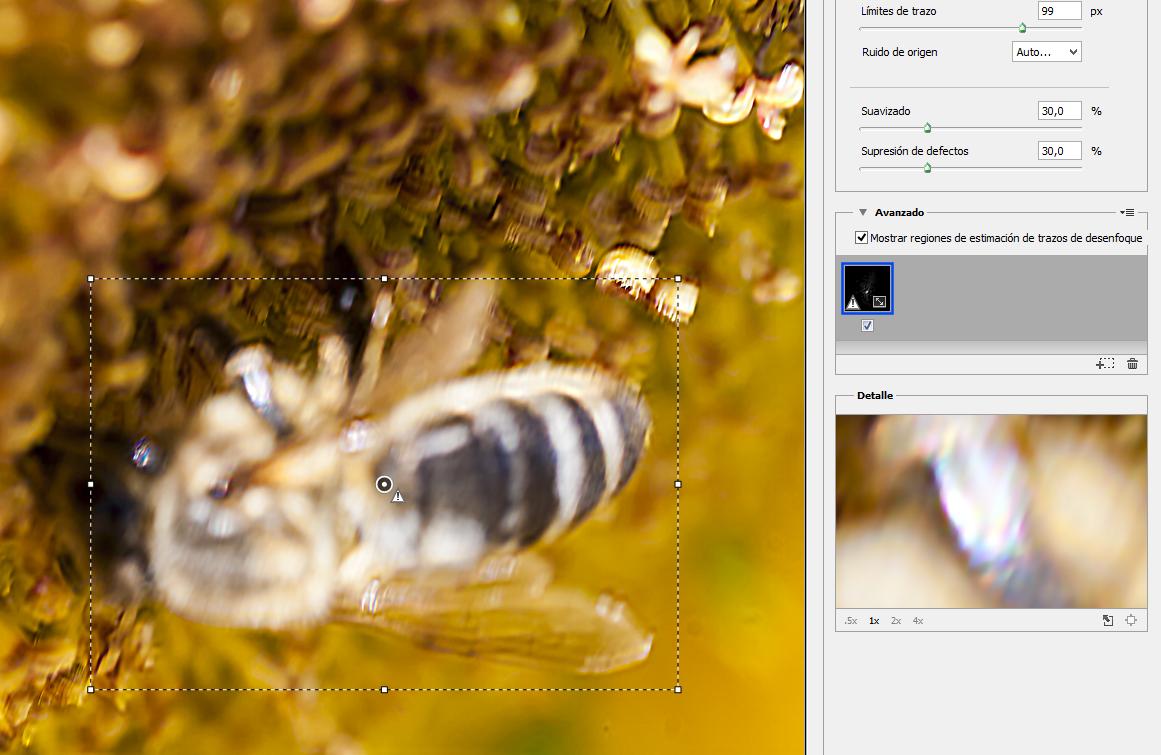
Task: Toggle the checkbox under the blur trace thumbnail
Action: coord(867,326)
